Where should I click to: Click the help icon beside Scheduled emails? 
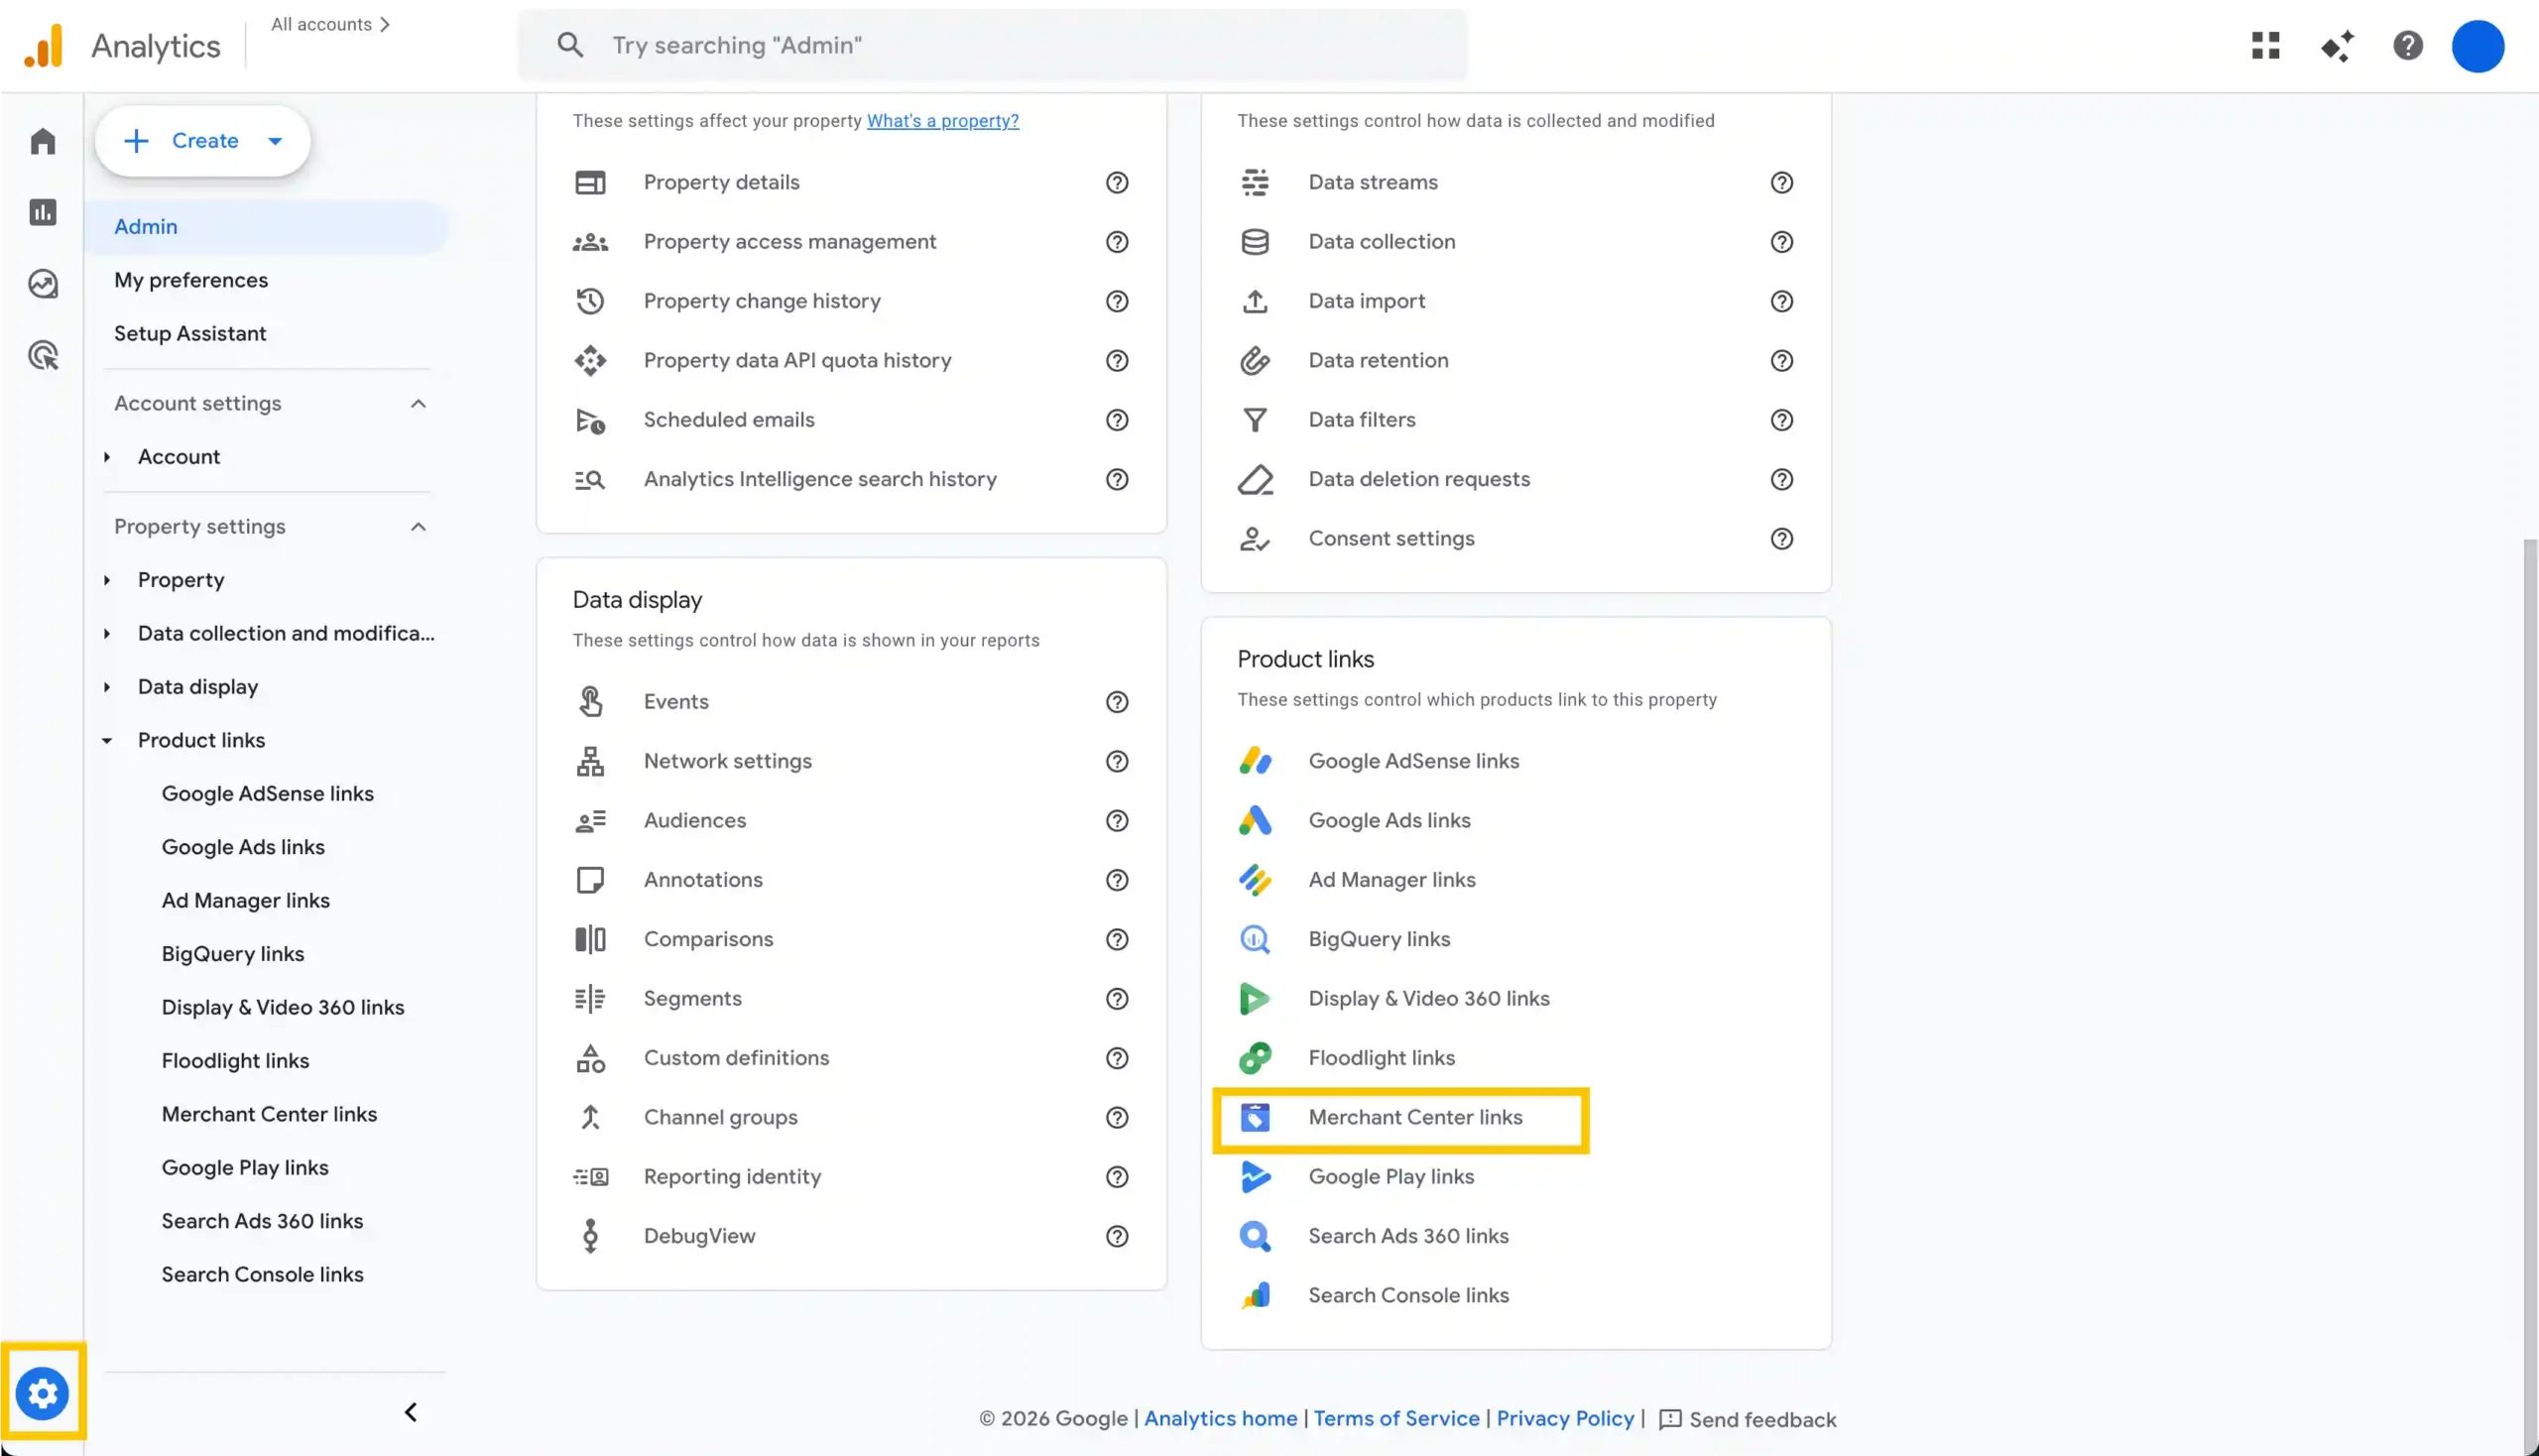pyautogui.click(x=1117, y=420)
